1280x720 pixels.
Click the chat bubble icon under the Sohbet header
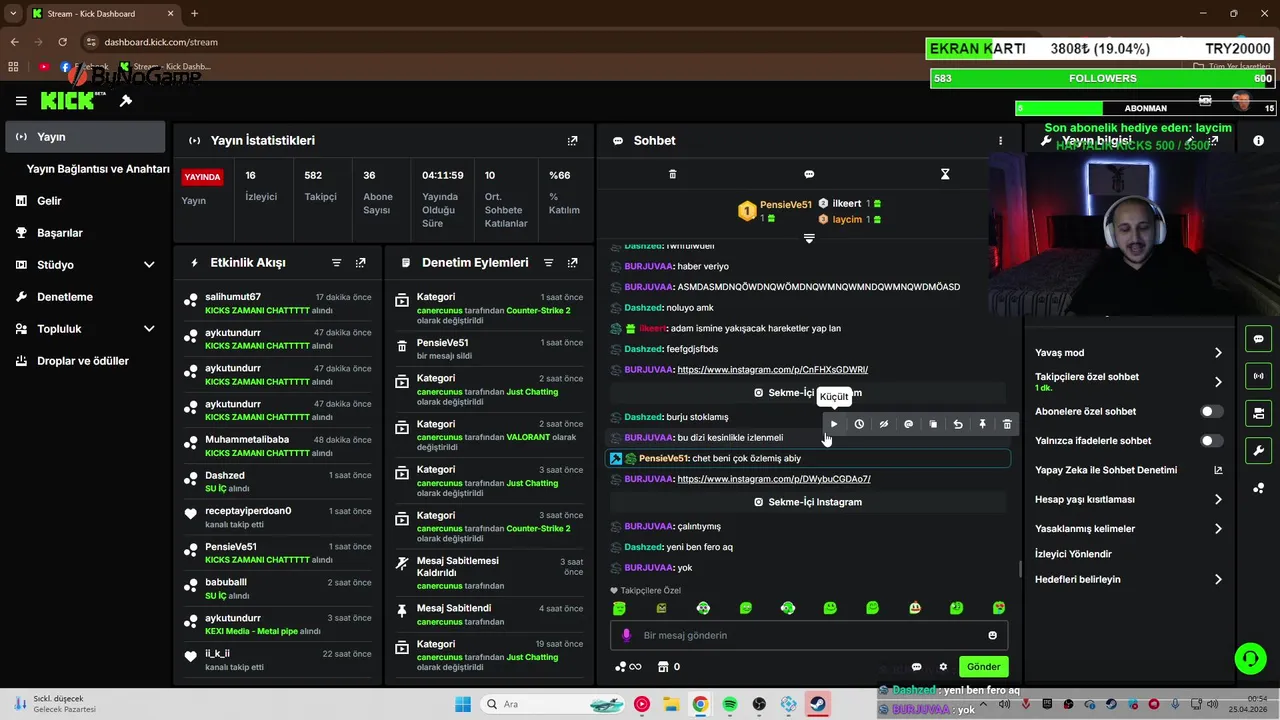coord(809,174)
